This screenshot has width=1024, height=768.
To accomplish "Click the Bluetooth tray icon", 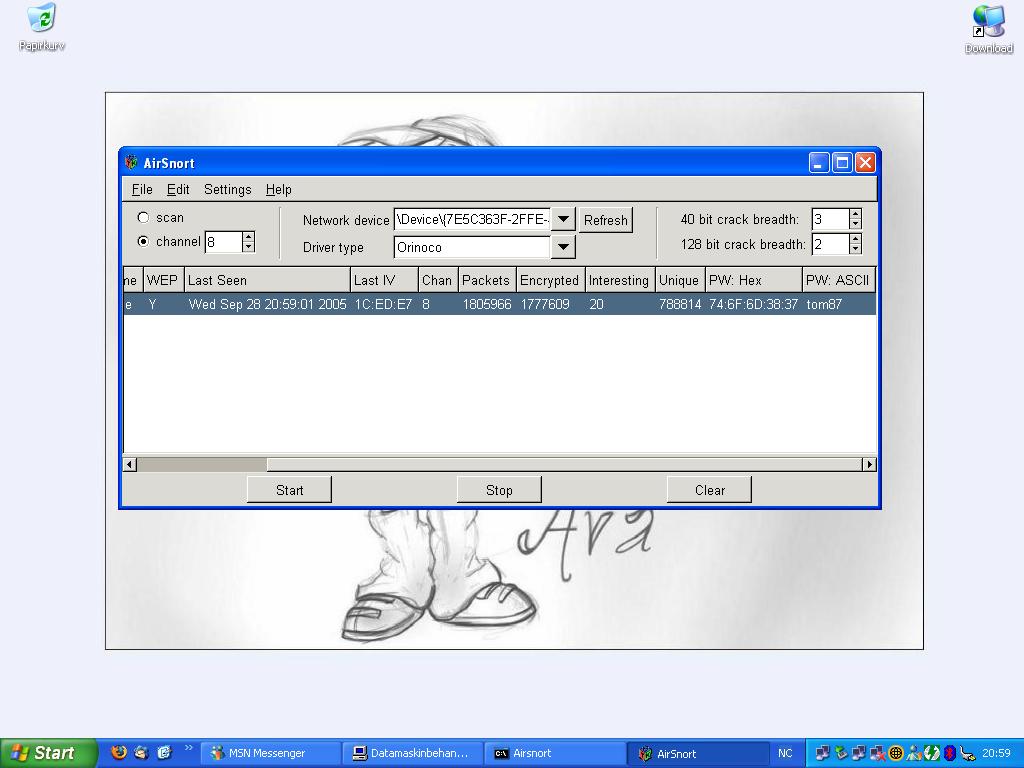I will click(x=950, y=753).
